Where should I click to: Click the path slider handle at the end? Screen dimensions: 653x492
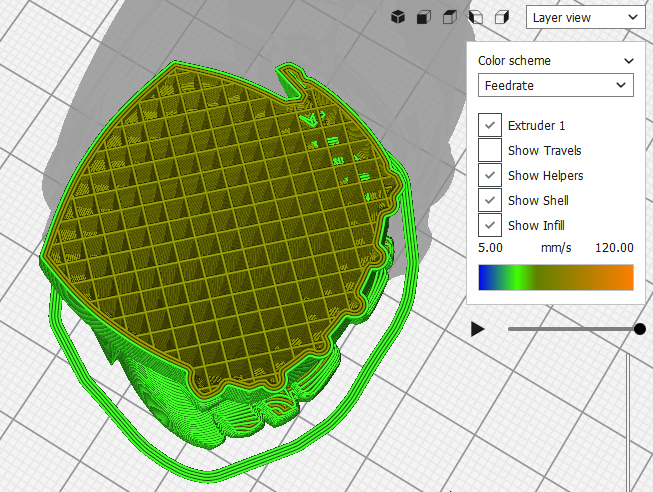tap(640, 329)
